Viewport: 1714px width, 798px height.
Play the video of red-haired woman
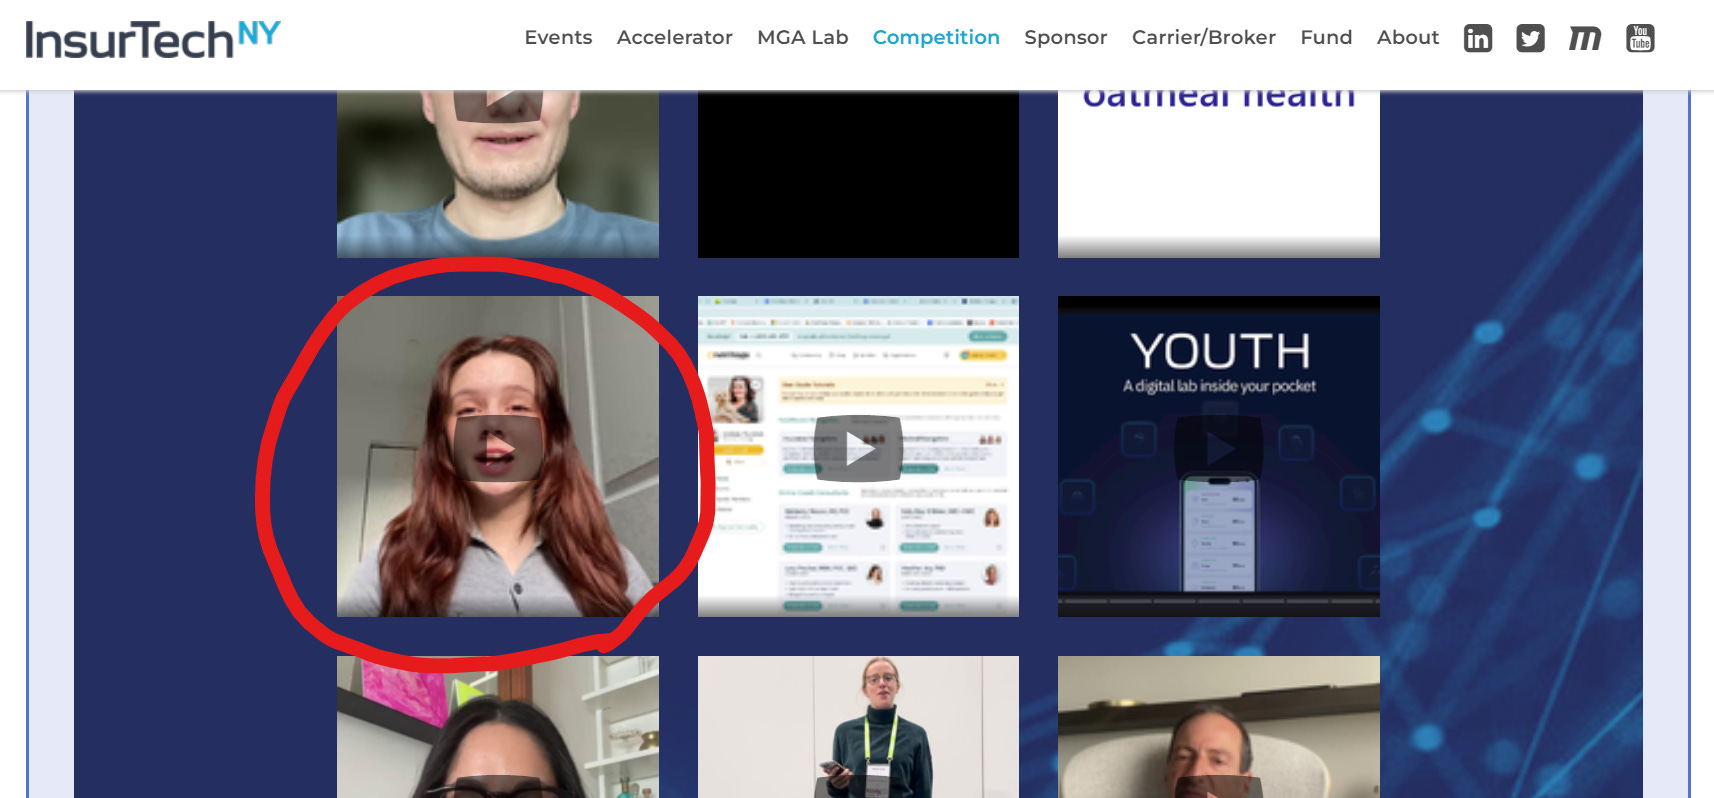(x=498, y=449)
